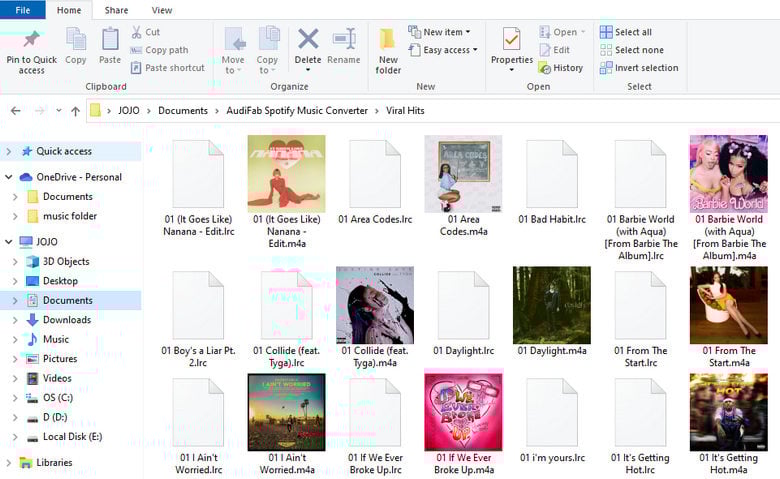
Task: Expand the Downloads tree node
Action: point(15,320)
